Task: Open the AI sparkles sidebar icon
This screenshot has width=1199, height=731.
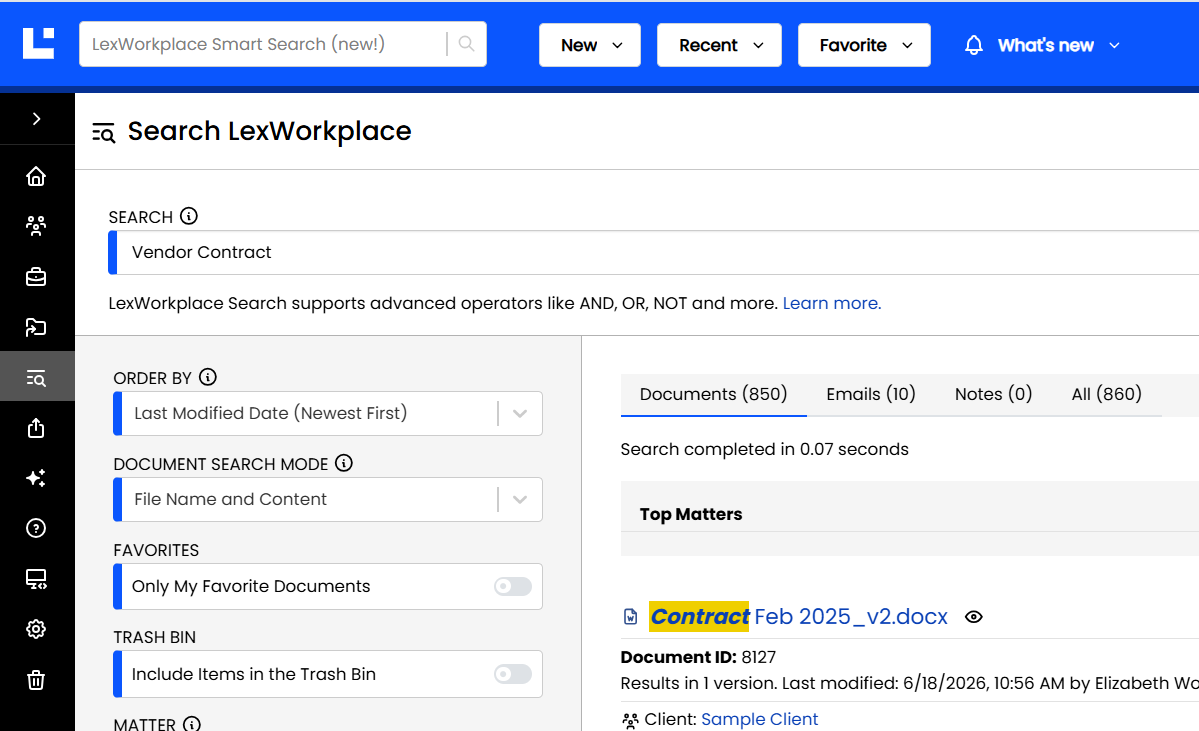Action: [x=36, y=478]
